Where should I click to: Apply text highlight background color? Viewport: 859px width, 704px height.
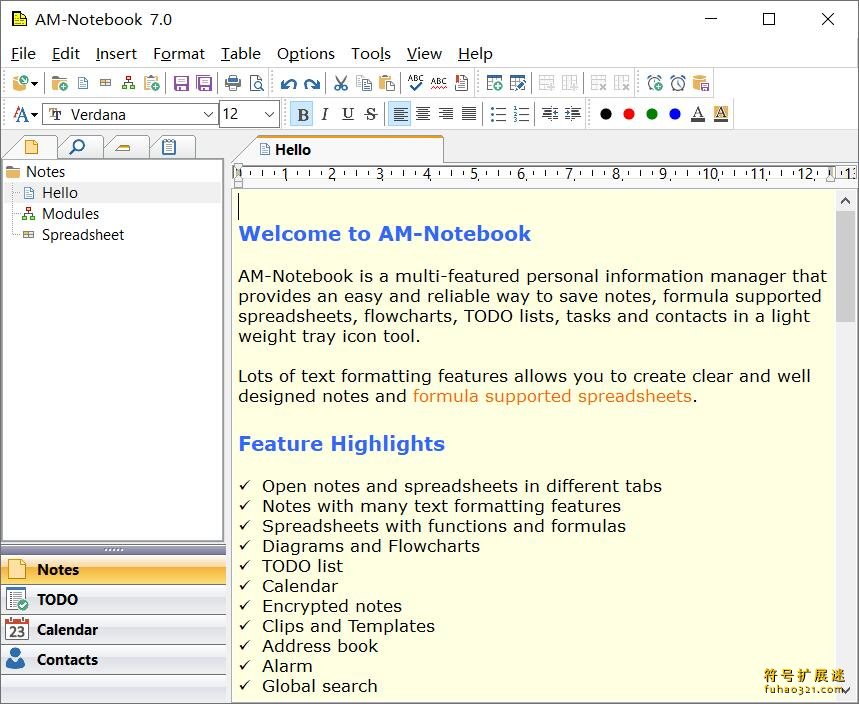click(721, 114)
